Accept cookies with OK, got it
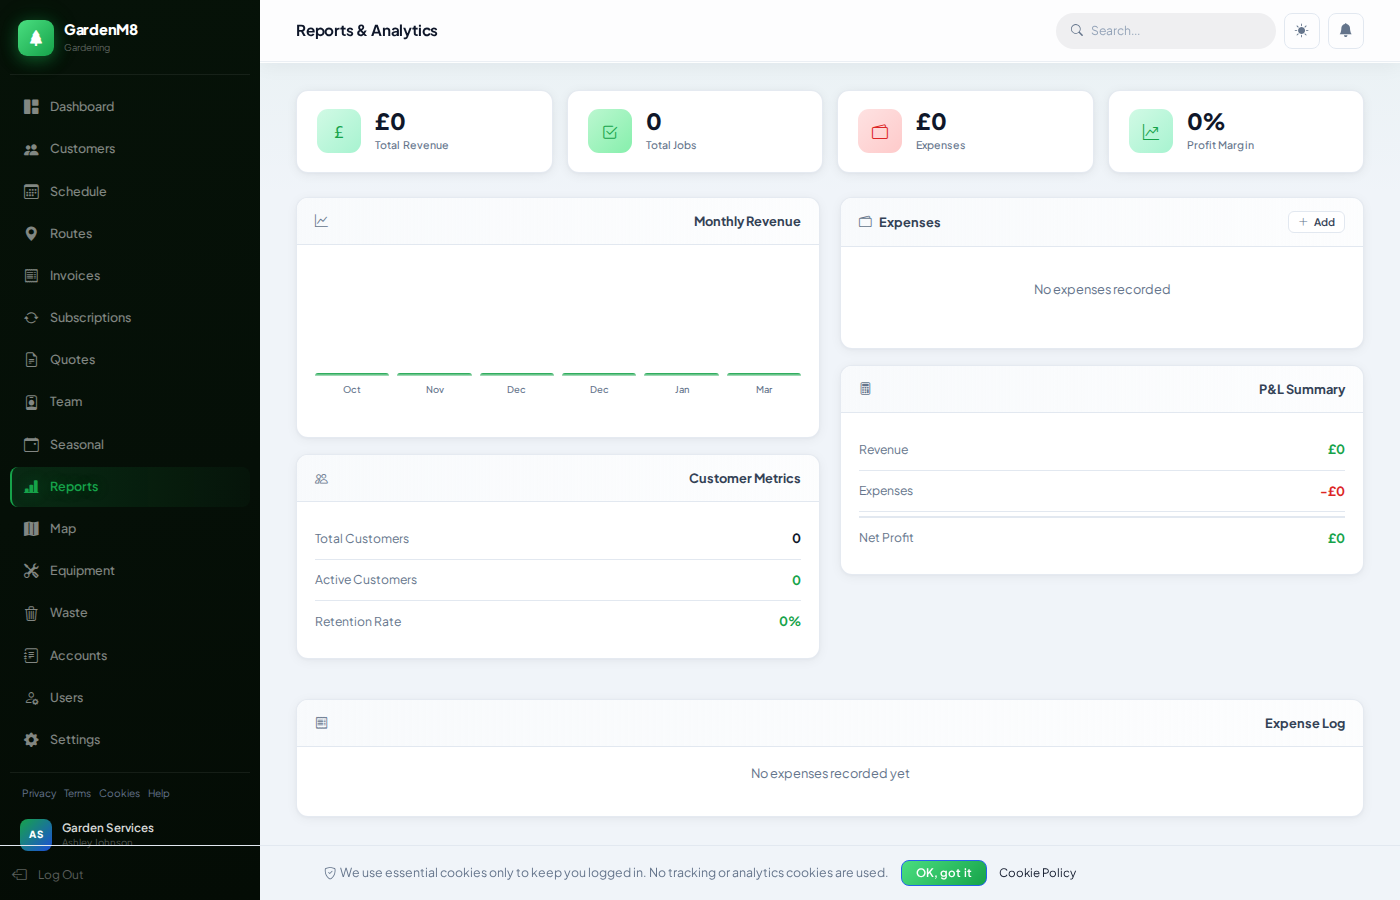This screenshot has height=900, width=1400. (x=943, y=872)
